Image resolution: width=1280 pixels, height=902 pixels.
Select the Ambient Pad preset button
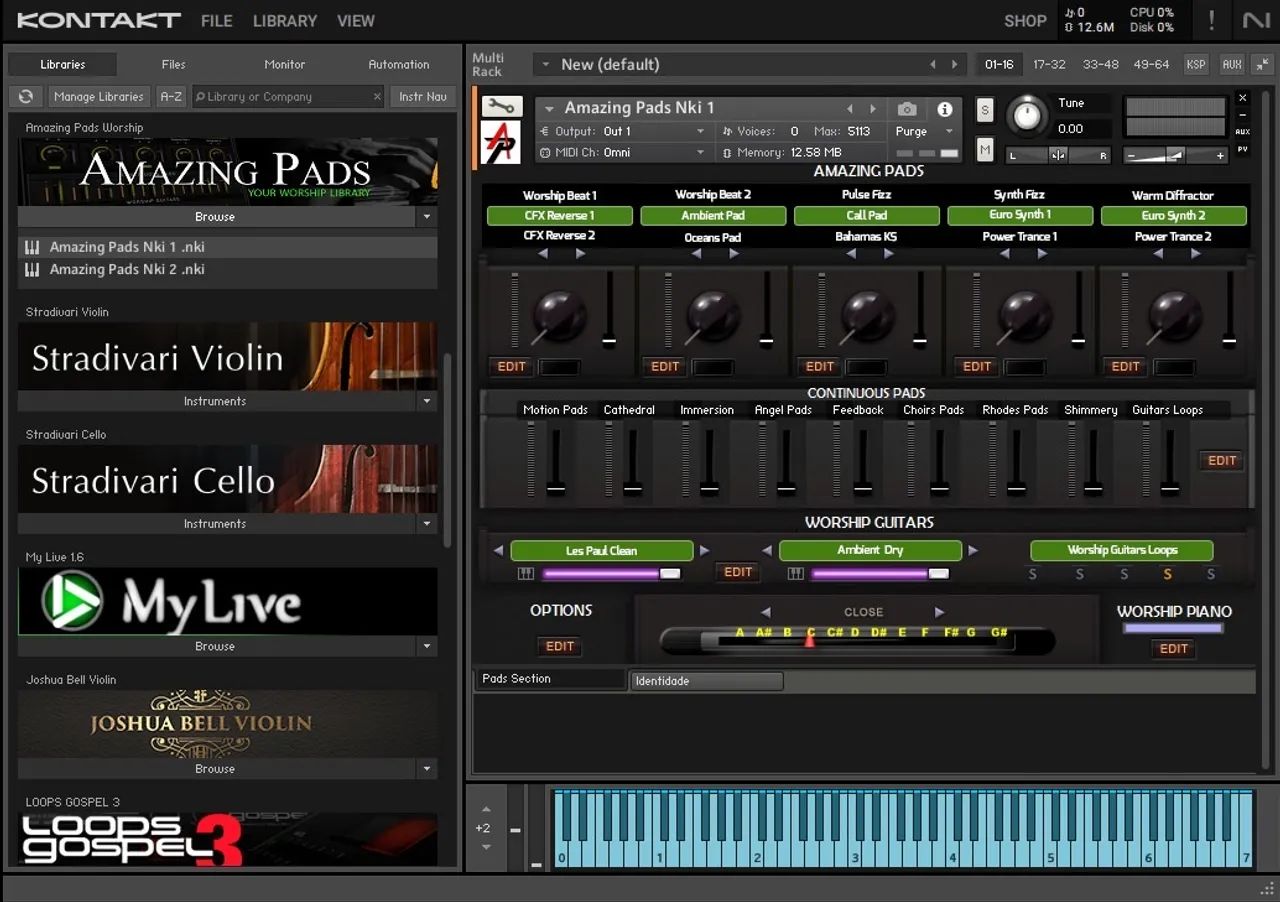click(713, 216)
